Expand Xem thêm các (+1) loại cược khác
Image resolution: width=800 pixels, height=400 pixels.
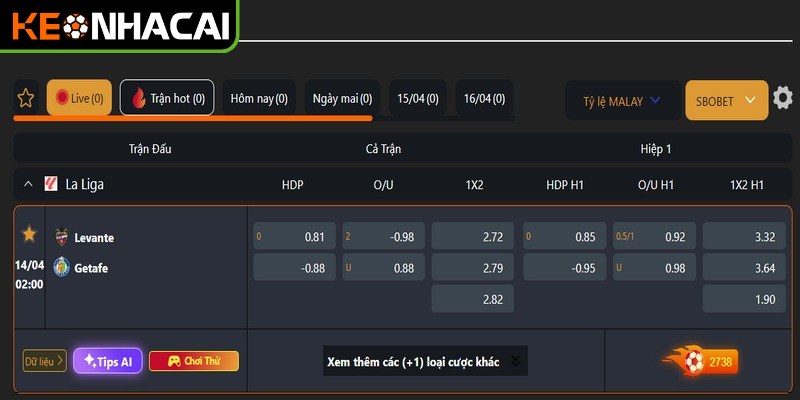[425, 361]
